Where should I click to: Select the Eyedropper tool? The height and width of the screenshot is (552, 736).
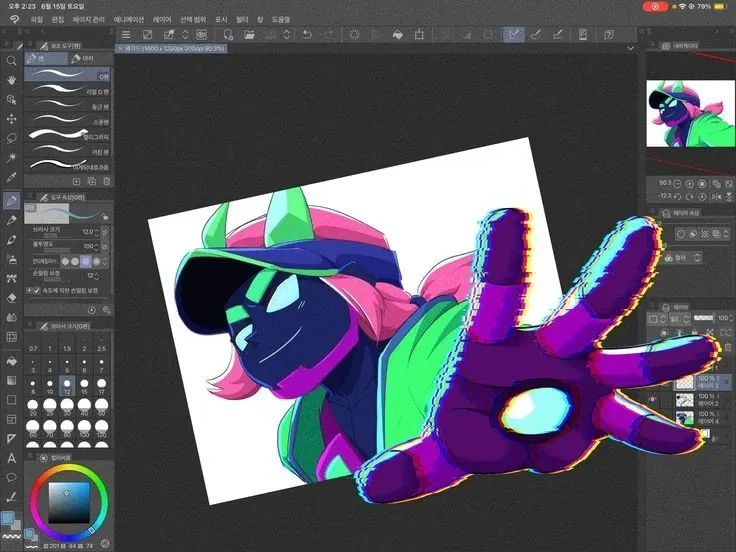click(x=11, y=177)
